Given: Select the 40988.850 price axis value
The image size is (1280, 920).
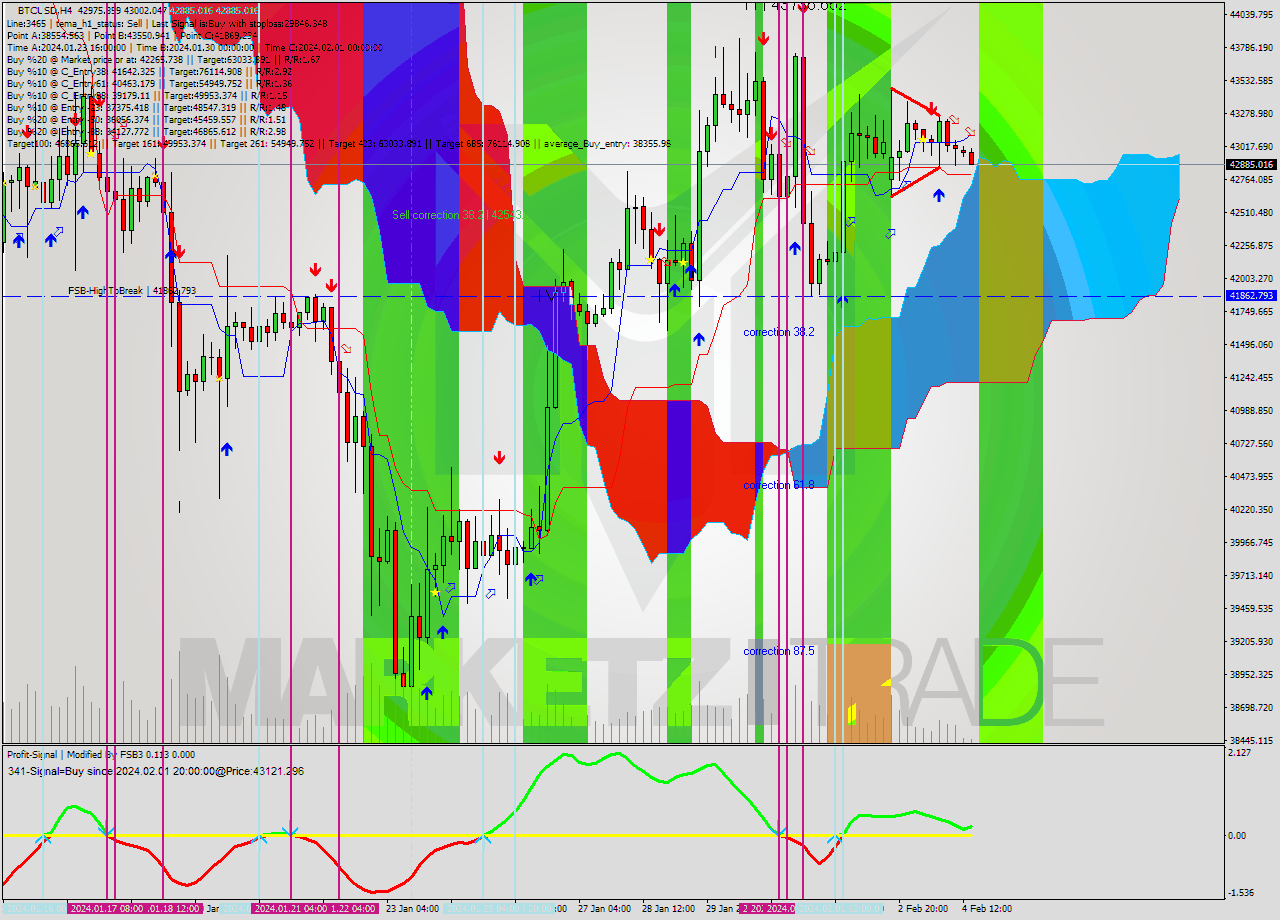Looking at the screenshot, I should point(1251,410).
